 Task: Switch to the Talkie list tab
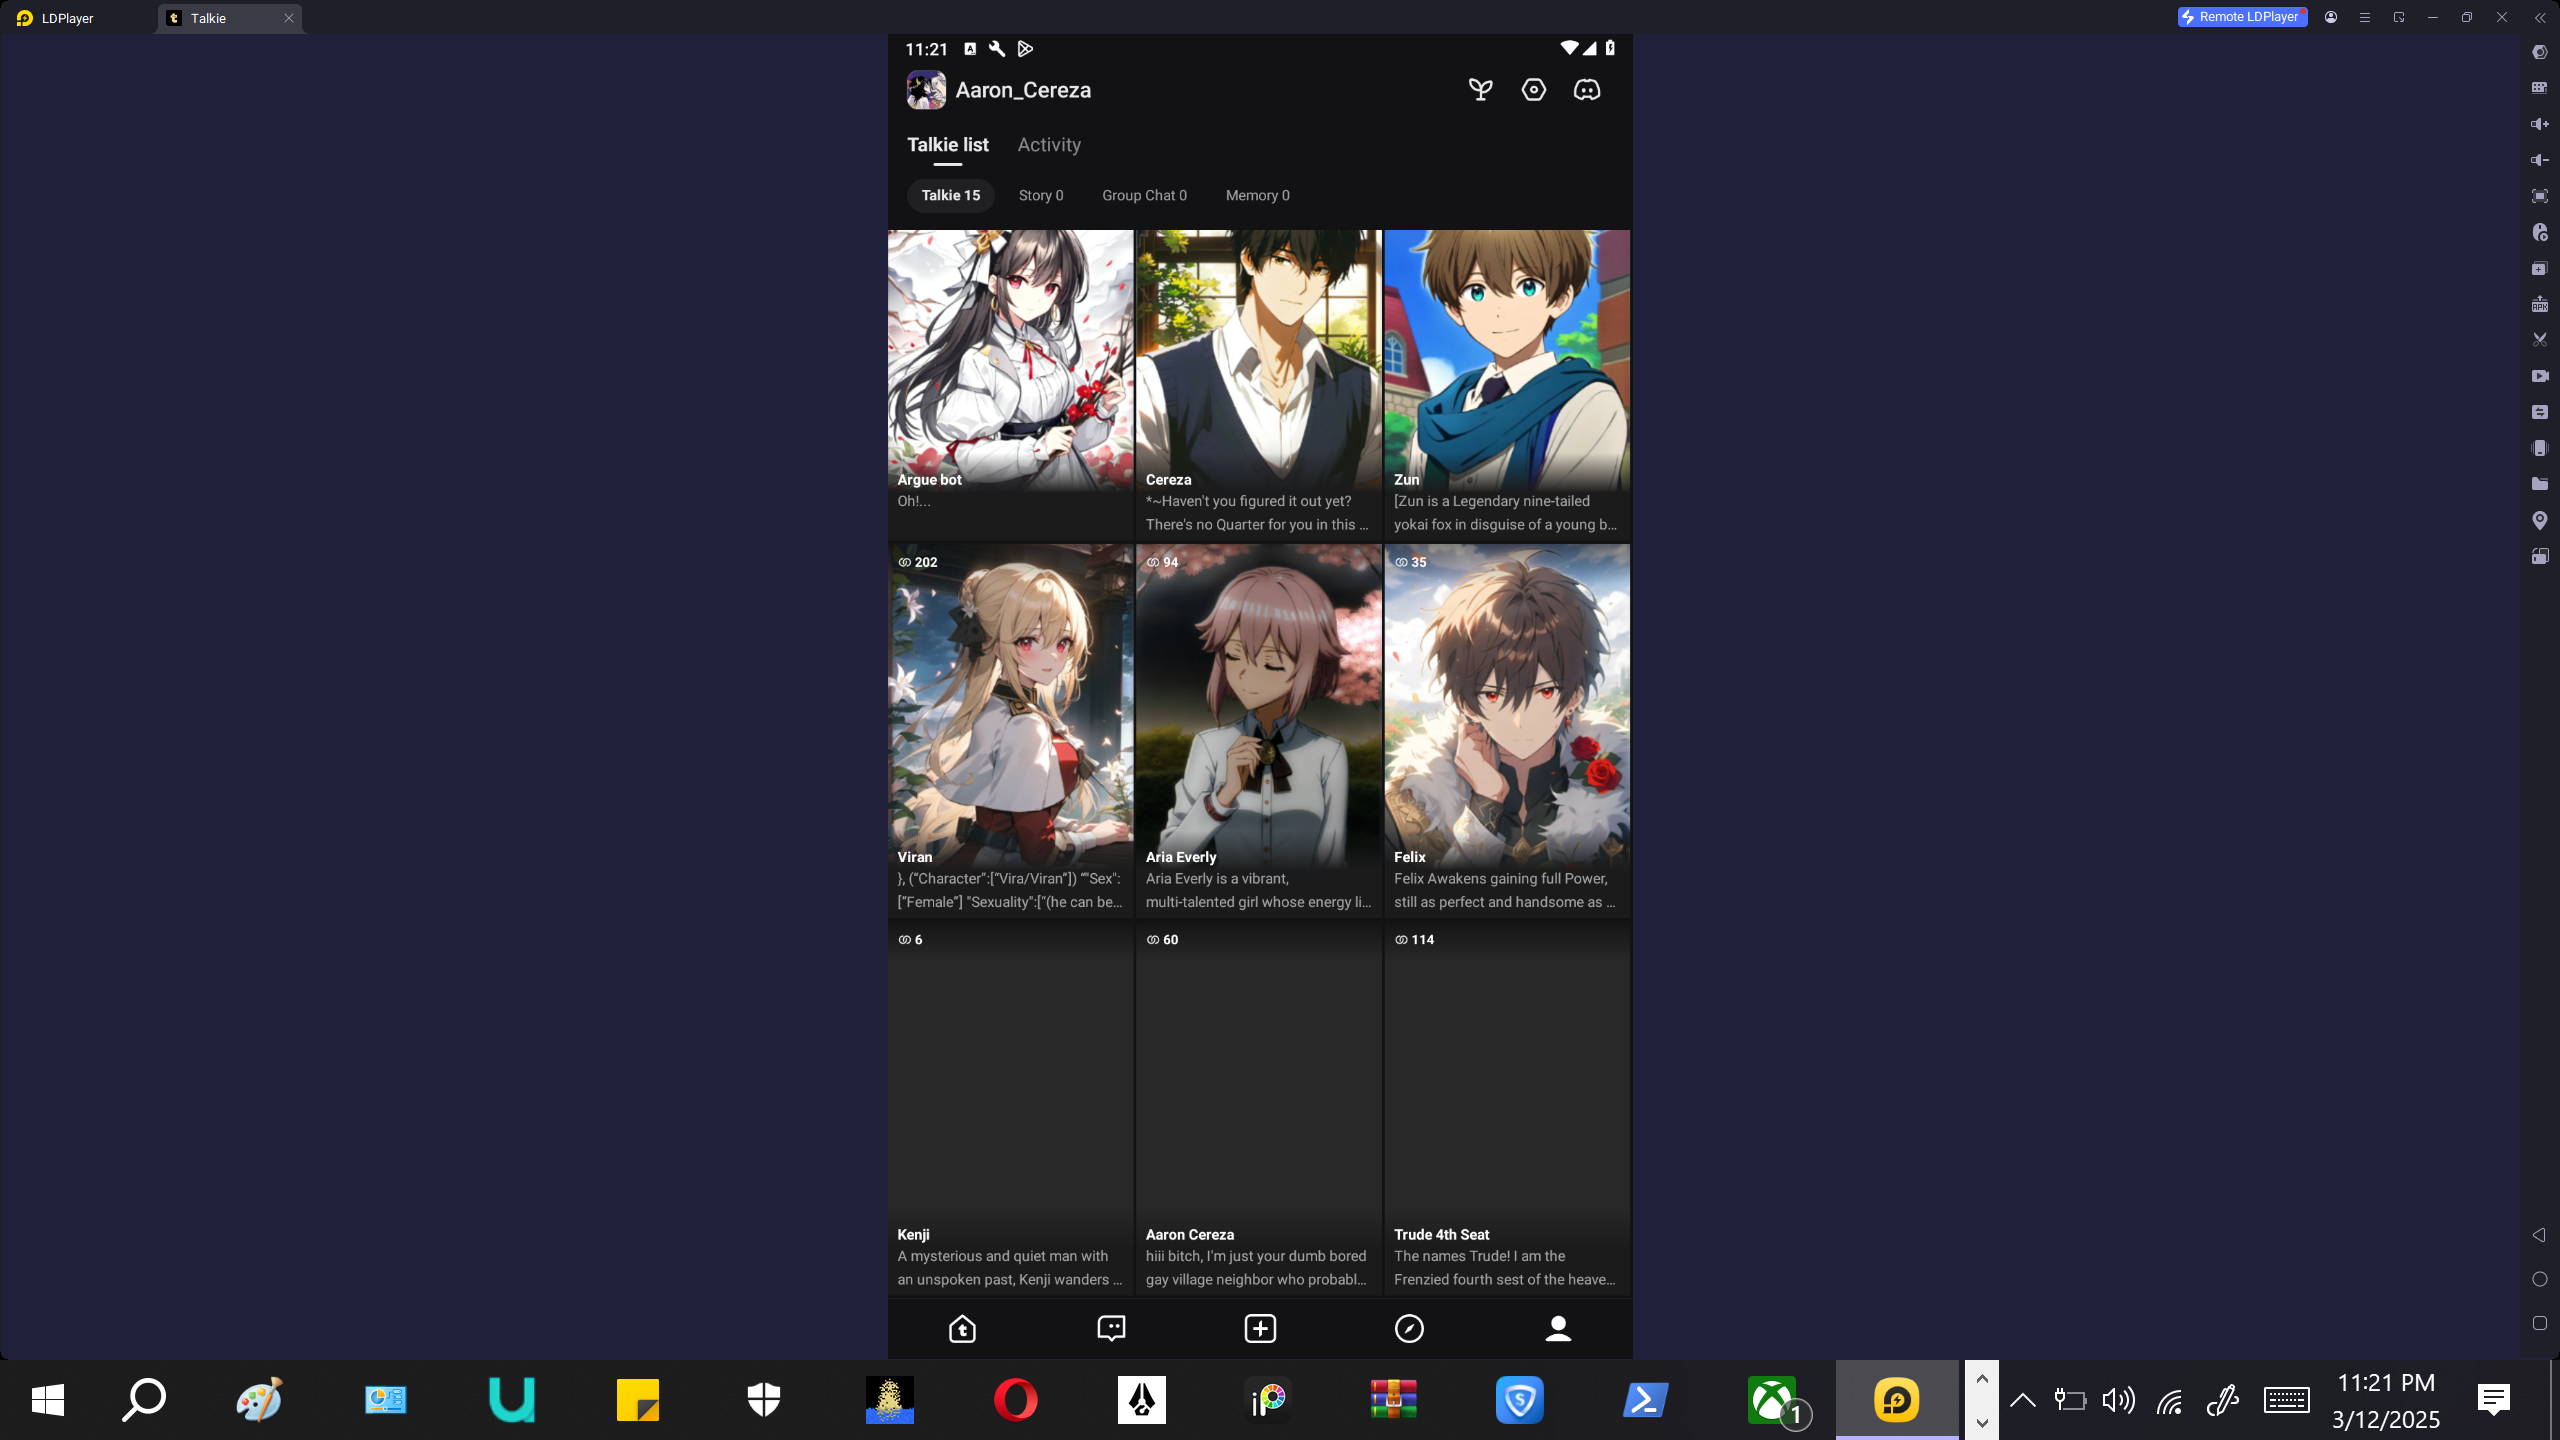coord(947,145)
